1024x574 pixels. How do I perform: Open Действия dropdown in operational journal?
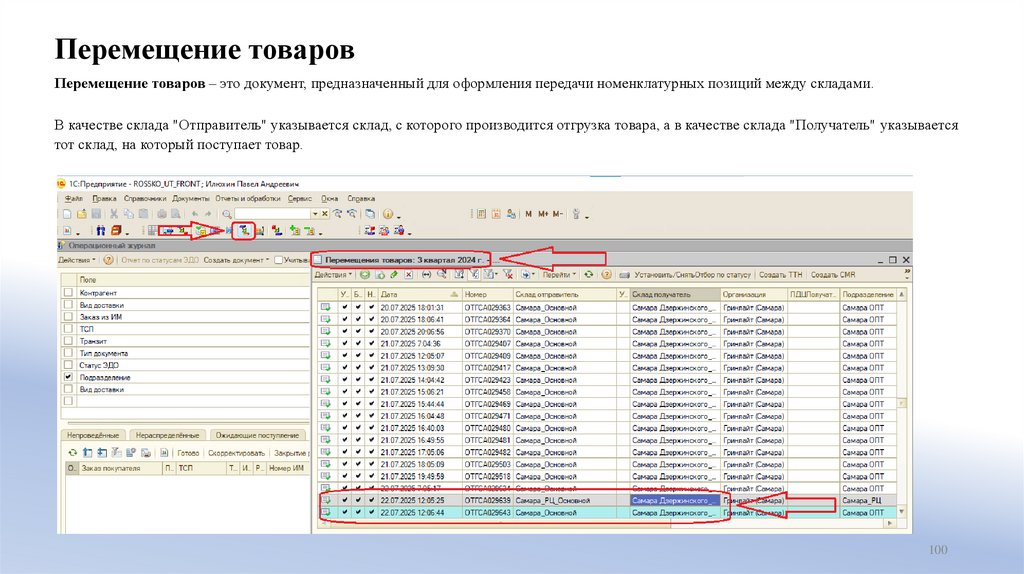(76, 260)
